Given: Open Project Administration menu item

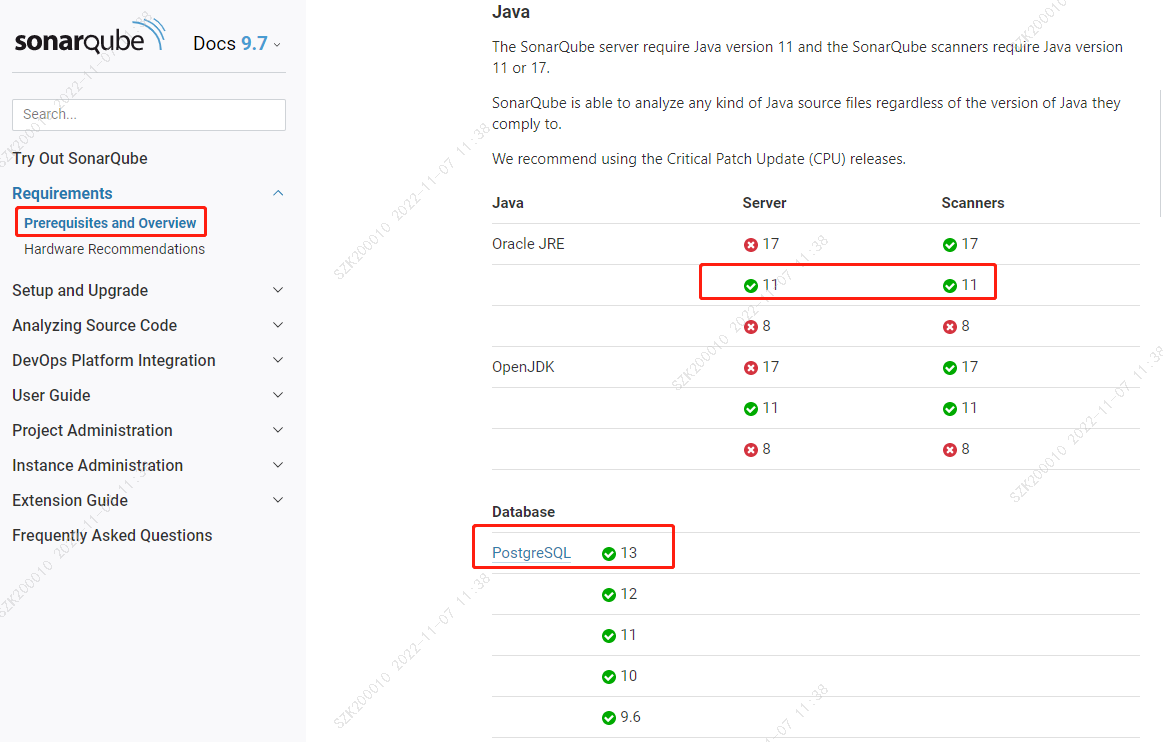Looking at the screenshot, I should (92, 430).
